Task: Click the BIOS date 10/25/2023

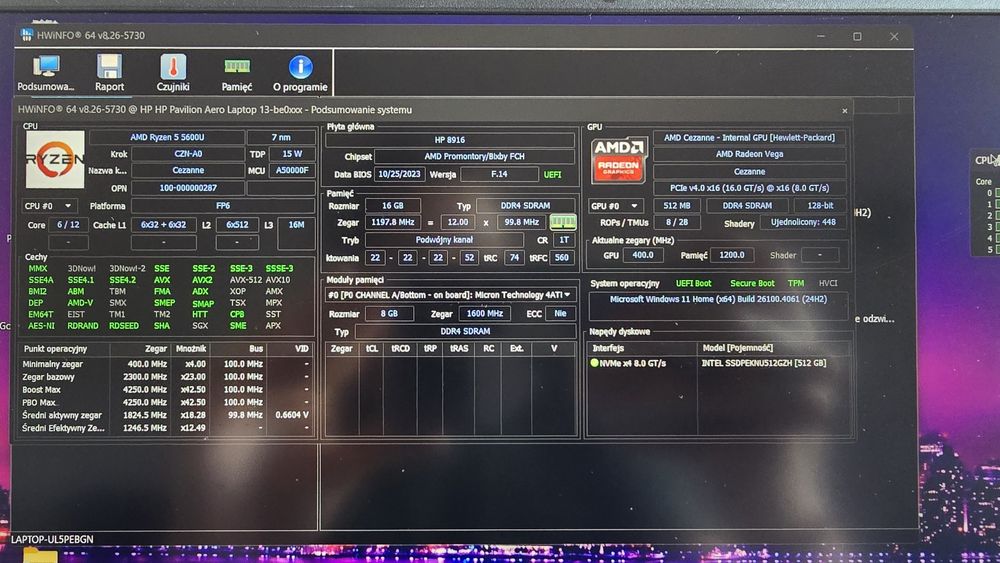Action: (x=399, y=174)
